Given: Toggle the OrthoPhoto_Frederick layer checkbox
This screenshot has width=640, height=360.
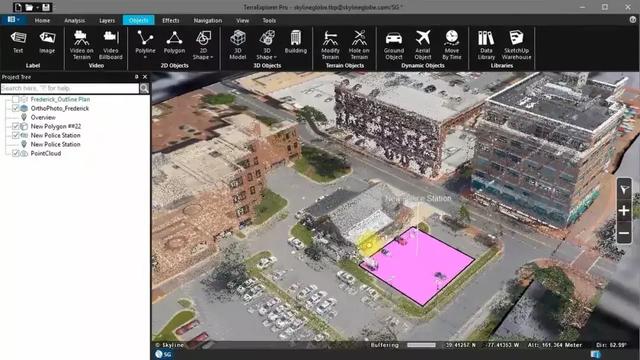Looking at the screenshot, I should point(16,108).
